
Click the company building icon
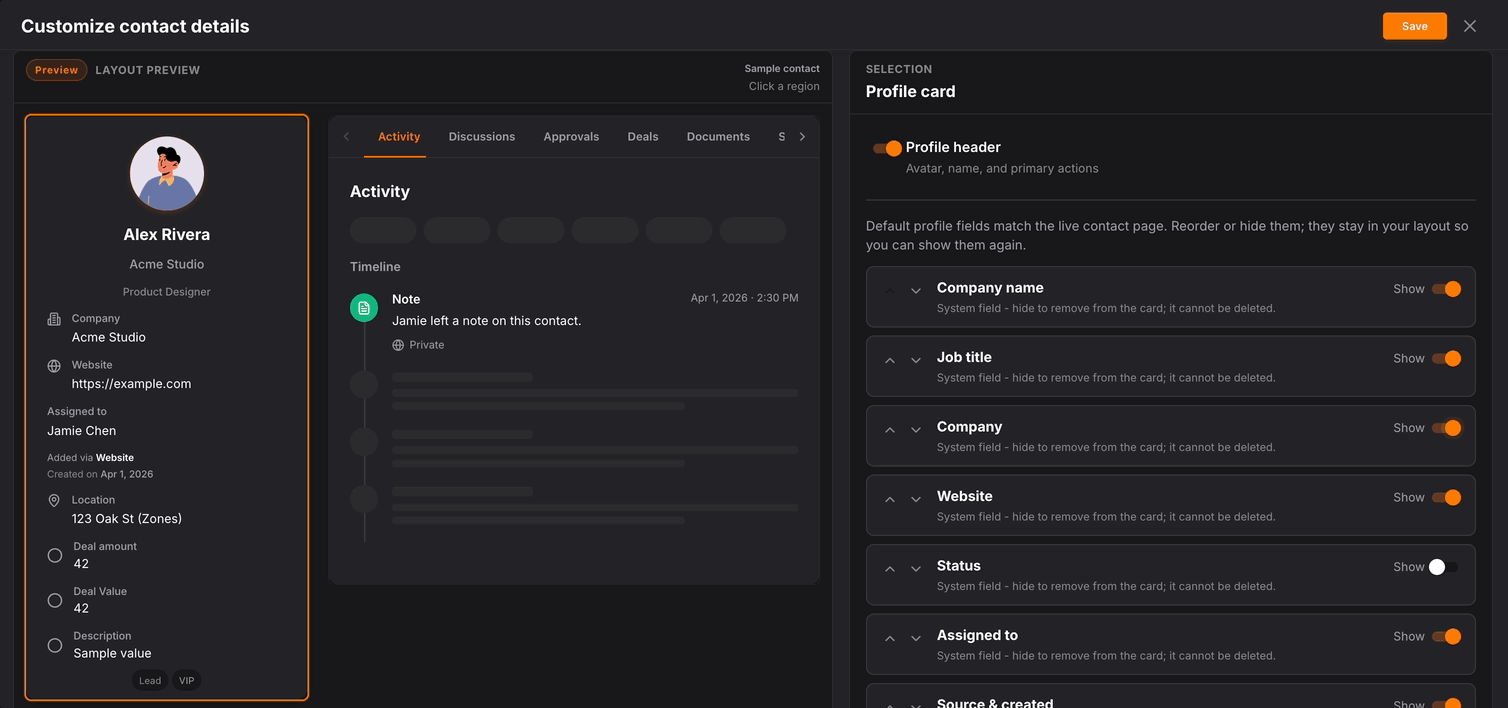(x=54, y=319)
